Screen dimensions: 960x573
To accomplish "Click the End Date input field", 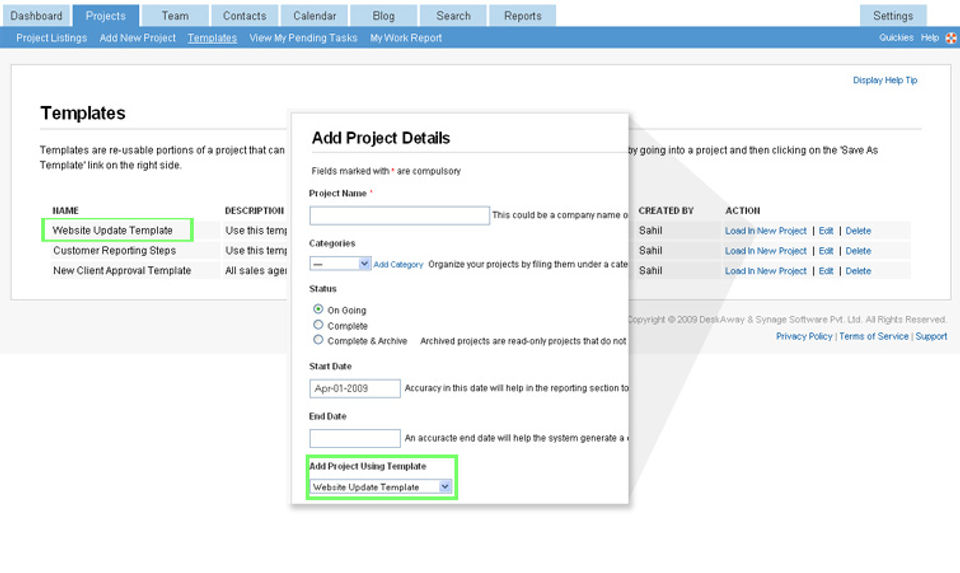I will pyautogui.click(x=355, y=438).
